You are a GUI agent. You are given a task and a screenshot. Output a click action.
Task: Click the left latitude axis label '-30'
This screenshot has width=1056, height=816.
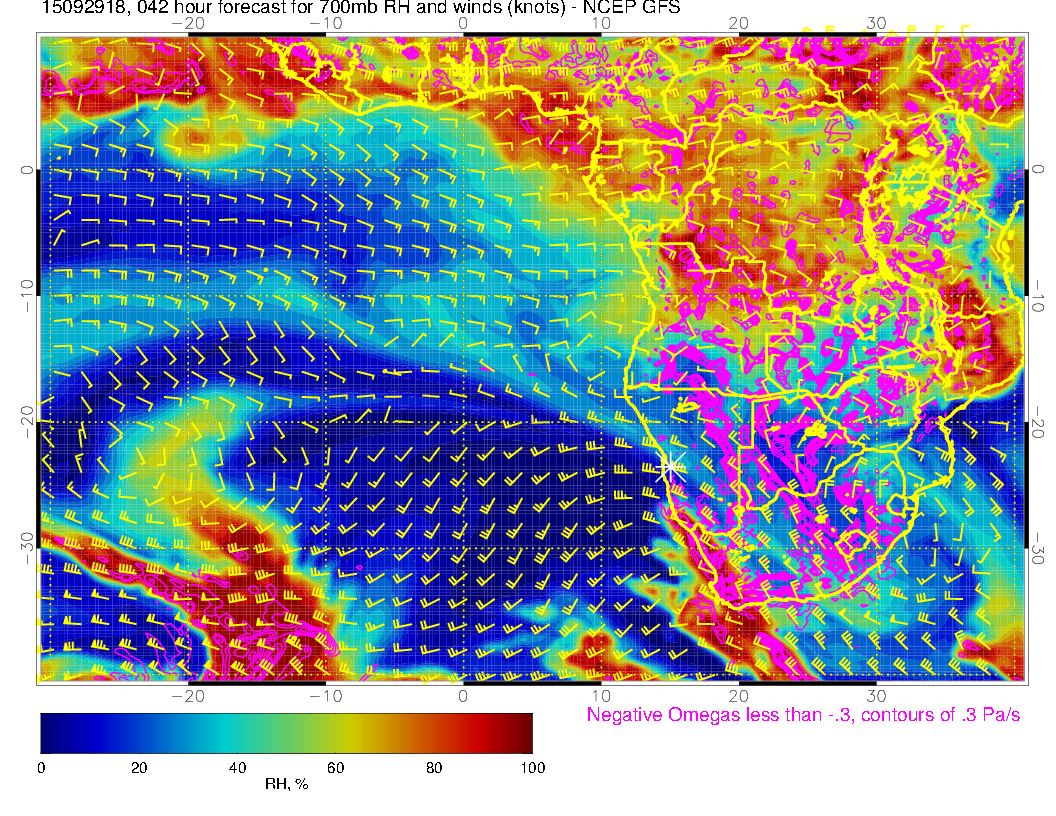(x=27, y=548)
